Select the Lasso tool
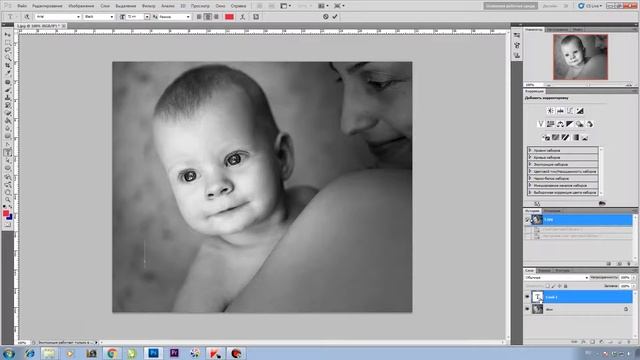 (8, 50)
